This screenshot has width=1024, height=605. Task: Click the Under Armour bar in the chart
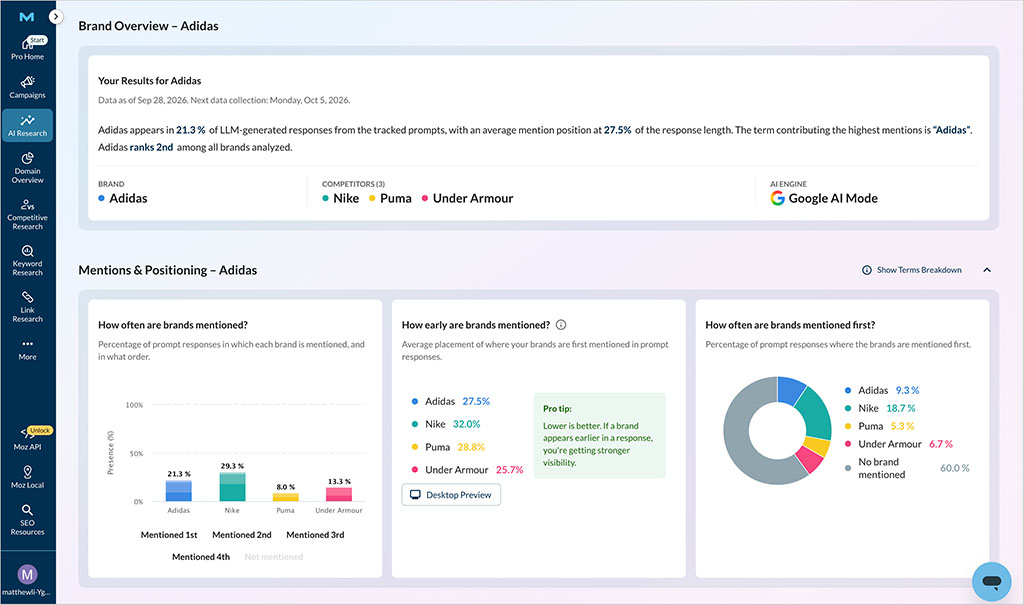click(339, 495)
